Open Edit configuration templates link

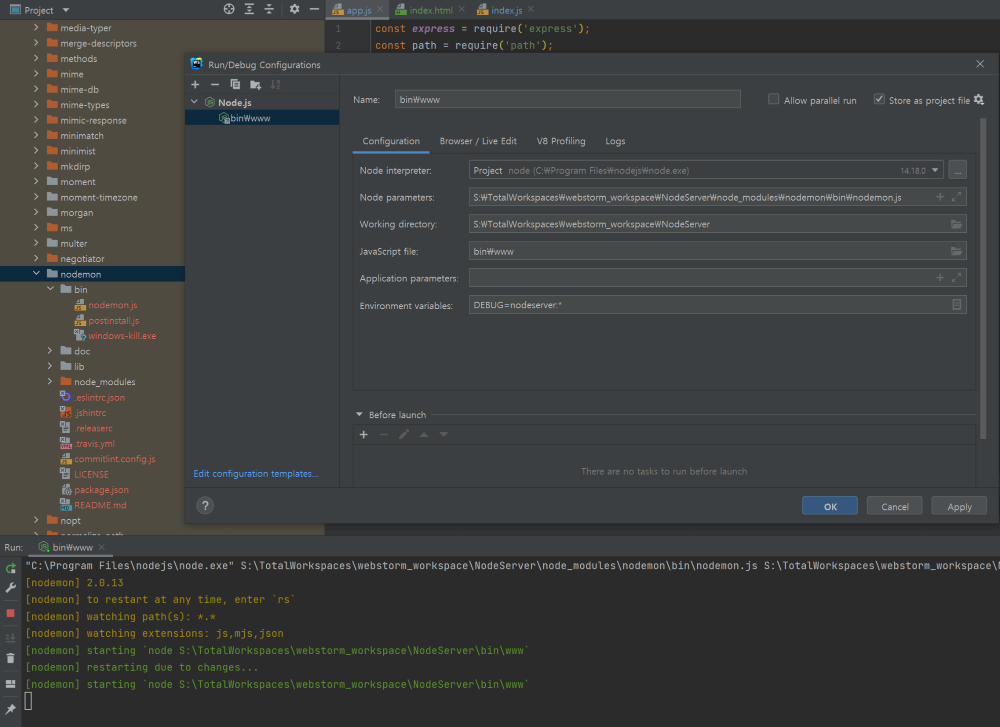click(256, 473)
